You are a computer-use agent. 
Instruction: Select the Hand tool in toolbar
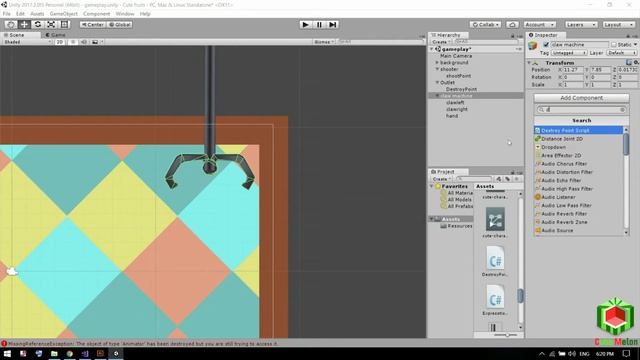[x=11, y=24]
